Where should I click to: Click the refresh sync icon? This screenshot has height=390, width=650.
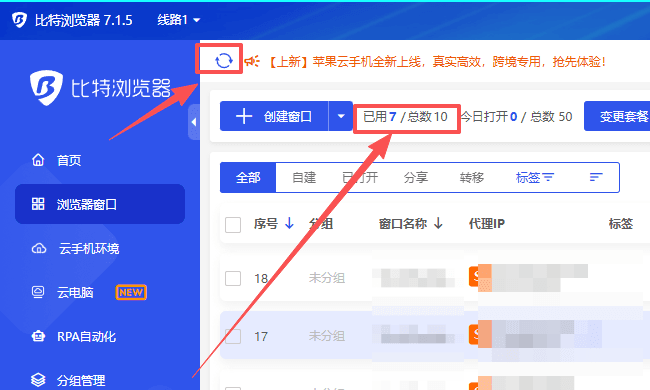(224, 61)
